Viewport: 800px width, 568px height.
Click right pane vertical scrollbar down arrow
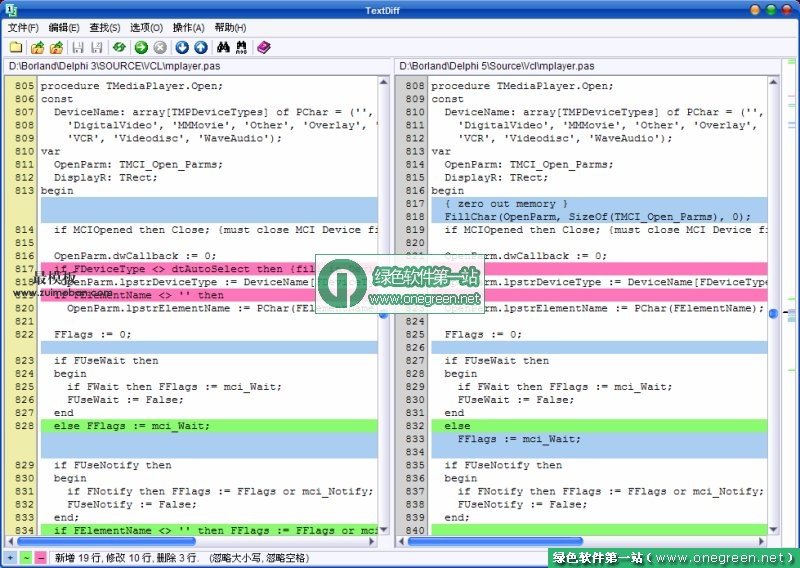pyautogui.click(x=773, y=530)
